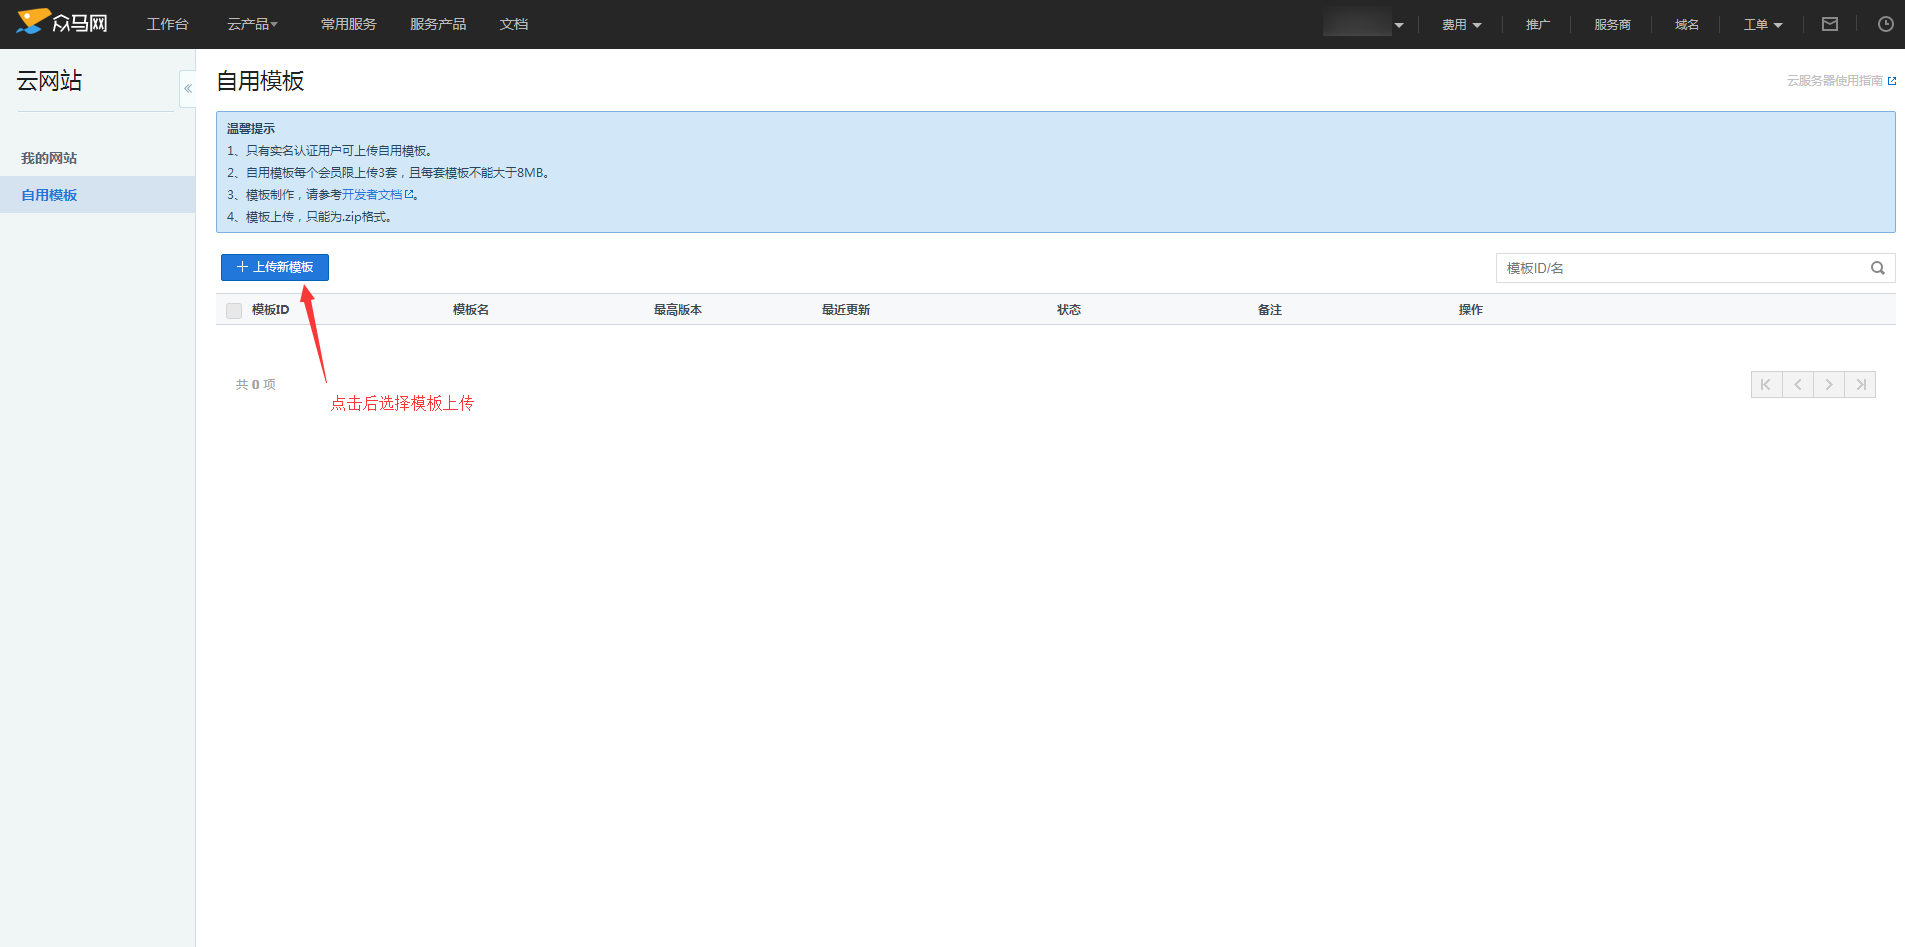
Task: Open 服务产品 menu item
Action: click(x=438, y=24)
